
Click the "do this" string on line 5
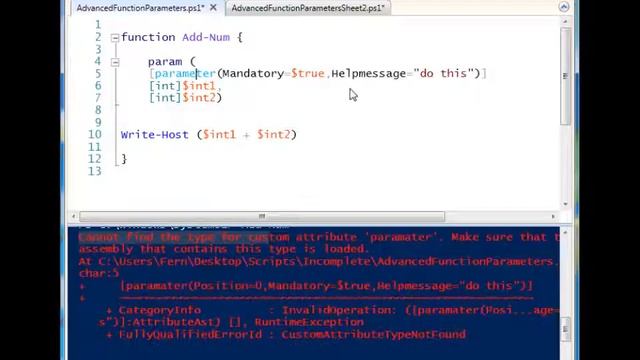(444, 73)
